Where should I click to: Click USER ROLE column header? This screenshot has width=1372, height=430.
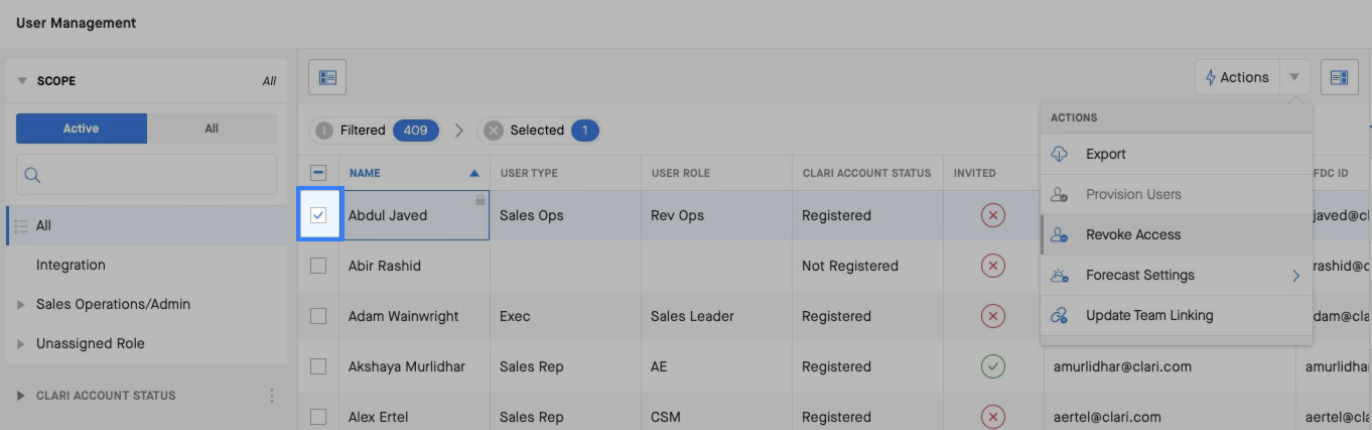[680, 173]
